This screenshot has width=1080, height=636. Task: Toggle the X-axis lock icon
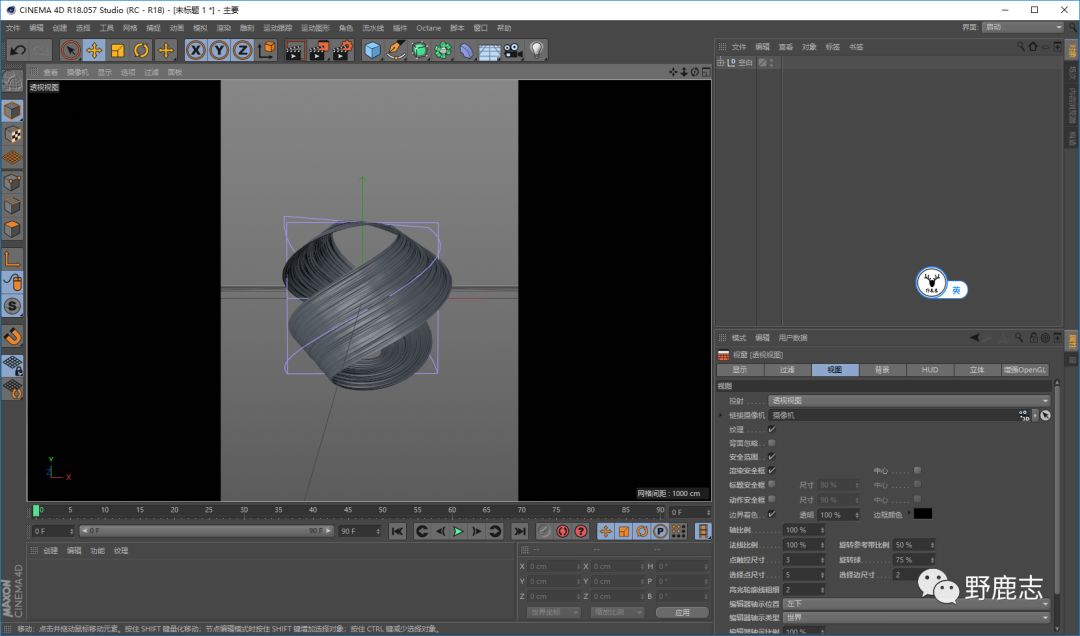(x=196, y=50)
